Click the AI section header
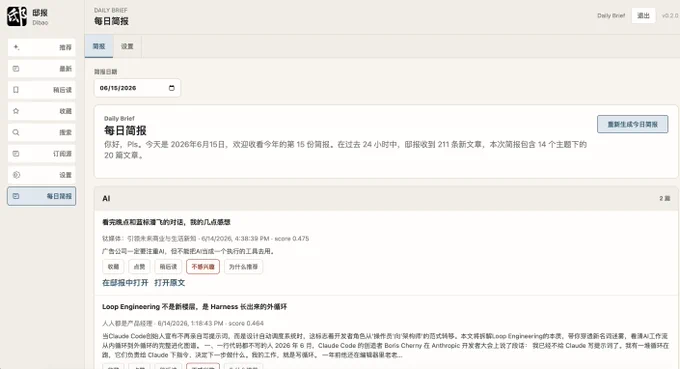Screen dimensions: 680x369 [x=386, y=199]
